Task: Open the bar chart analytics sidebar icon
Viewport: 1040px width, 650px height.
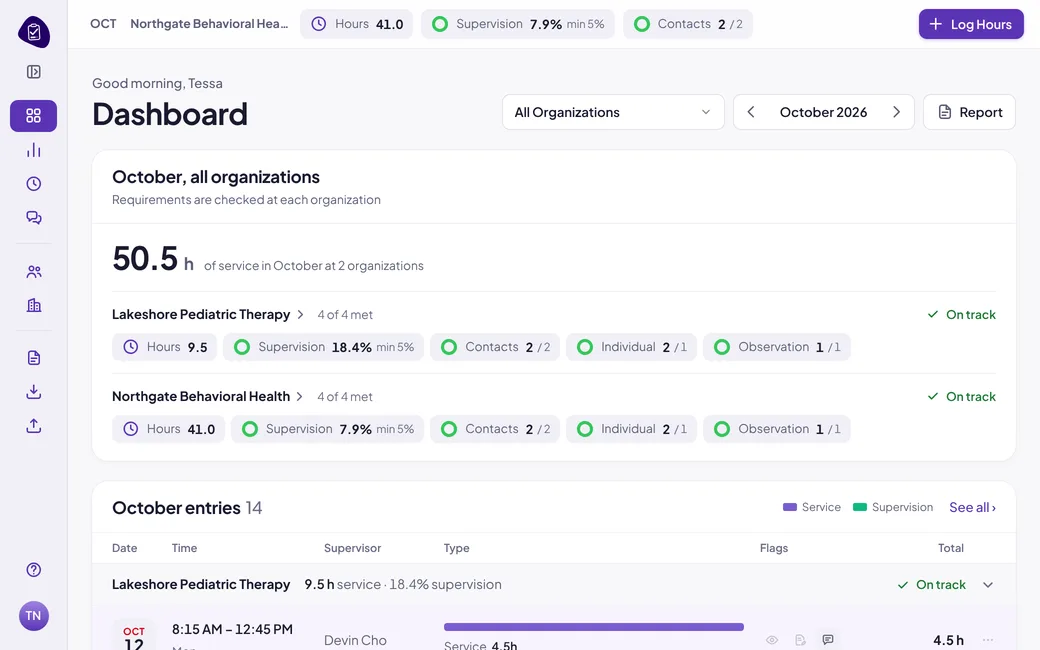Action: pos(34,151)
